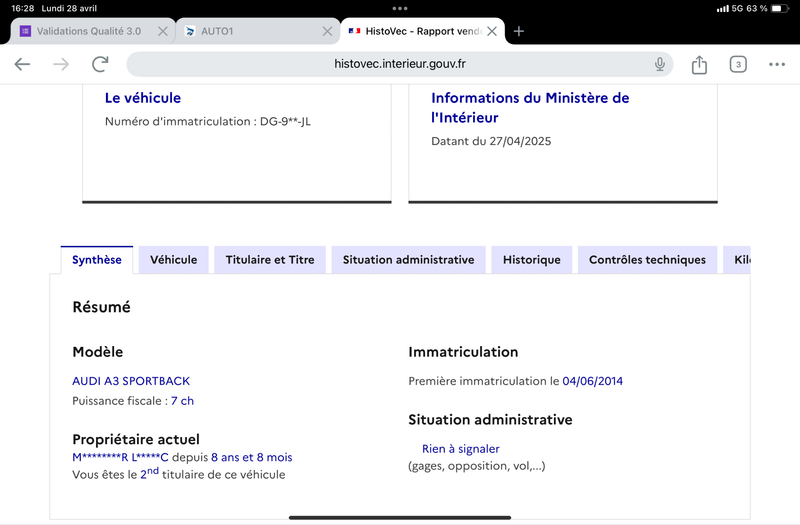Tap the battery indicator in status bar
Image resolution: width=800 pixels, height=525 pixels.
tap(780, 8)
